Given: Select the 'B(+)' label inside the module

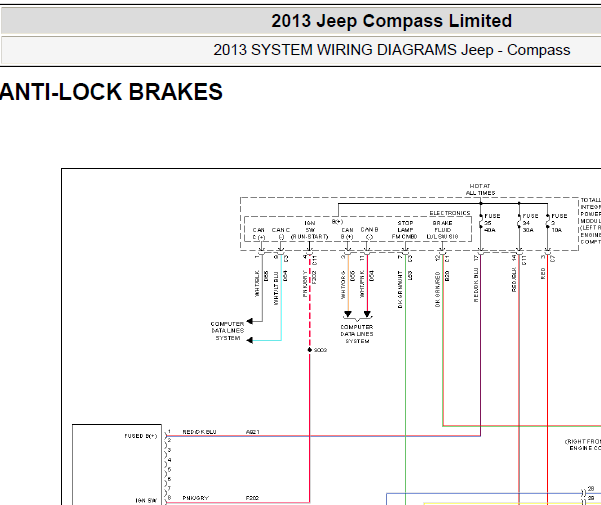Looking at the screenshot, I should (x=337, y=221).
